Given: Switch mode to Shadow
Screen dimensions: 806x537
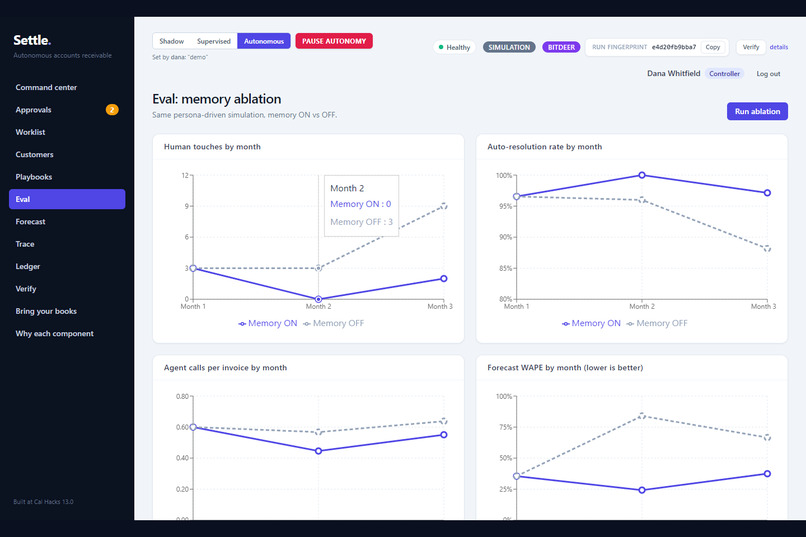Looking at the screenshot, I should pyautogui.click(x=171, y=41).
